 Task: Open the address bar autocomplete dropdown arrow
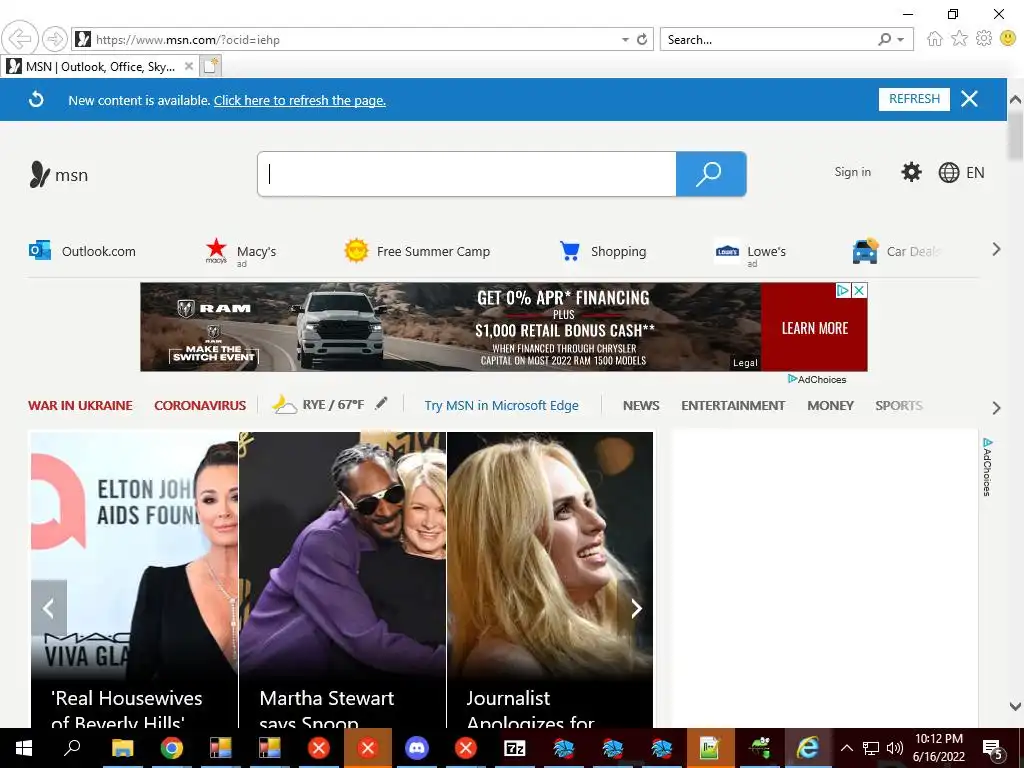(x=625, y=40)
